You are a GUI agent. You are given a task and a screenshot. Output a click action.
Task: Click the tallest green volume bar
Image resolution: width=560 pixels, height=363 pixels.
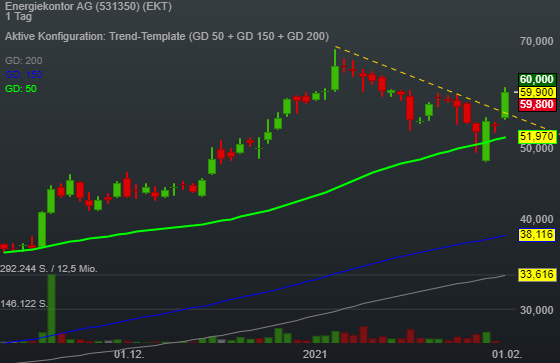[51, 309]
